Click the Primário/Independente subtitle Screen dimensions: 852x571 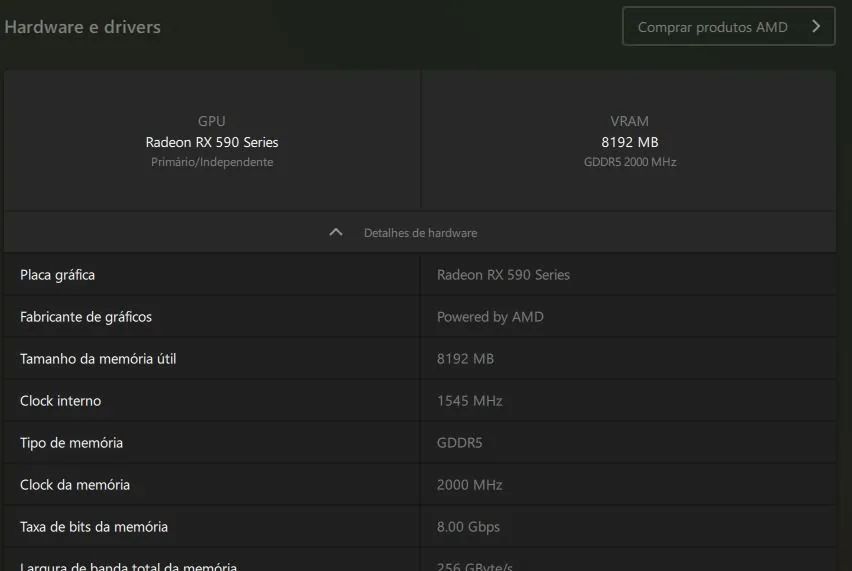pos(212,162)
